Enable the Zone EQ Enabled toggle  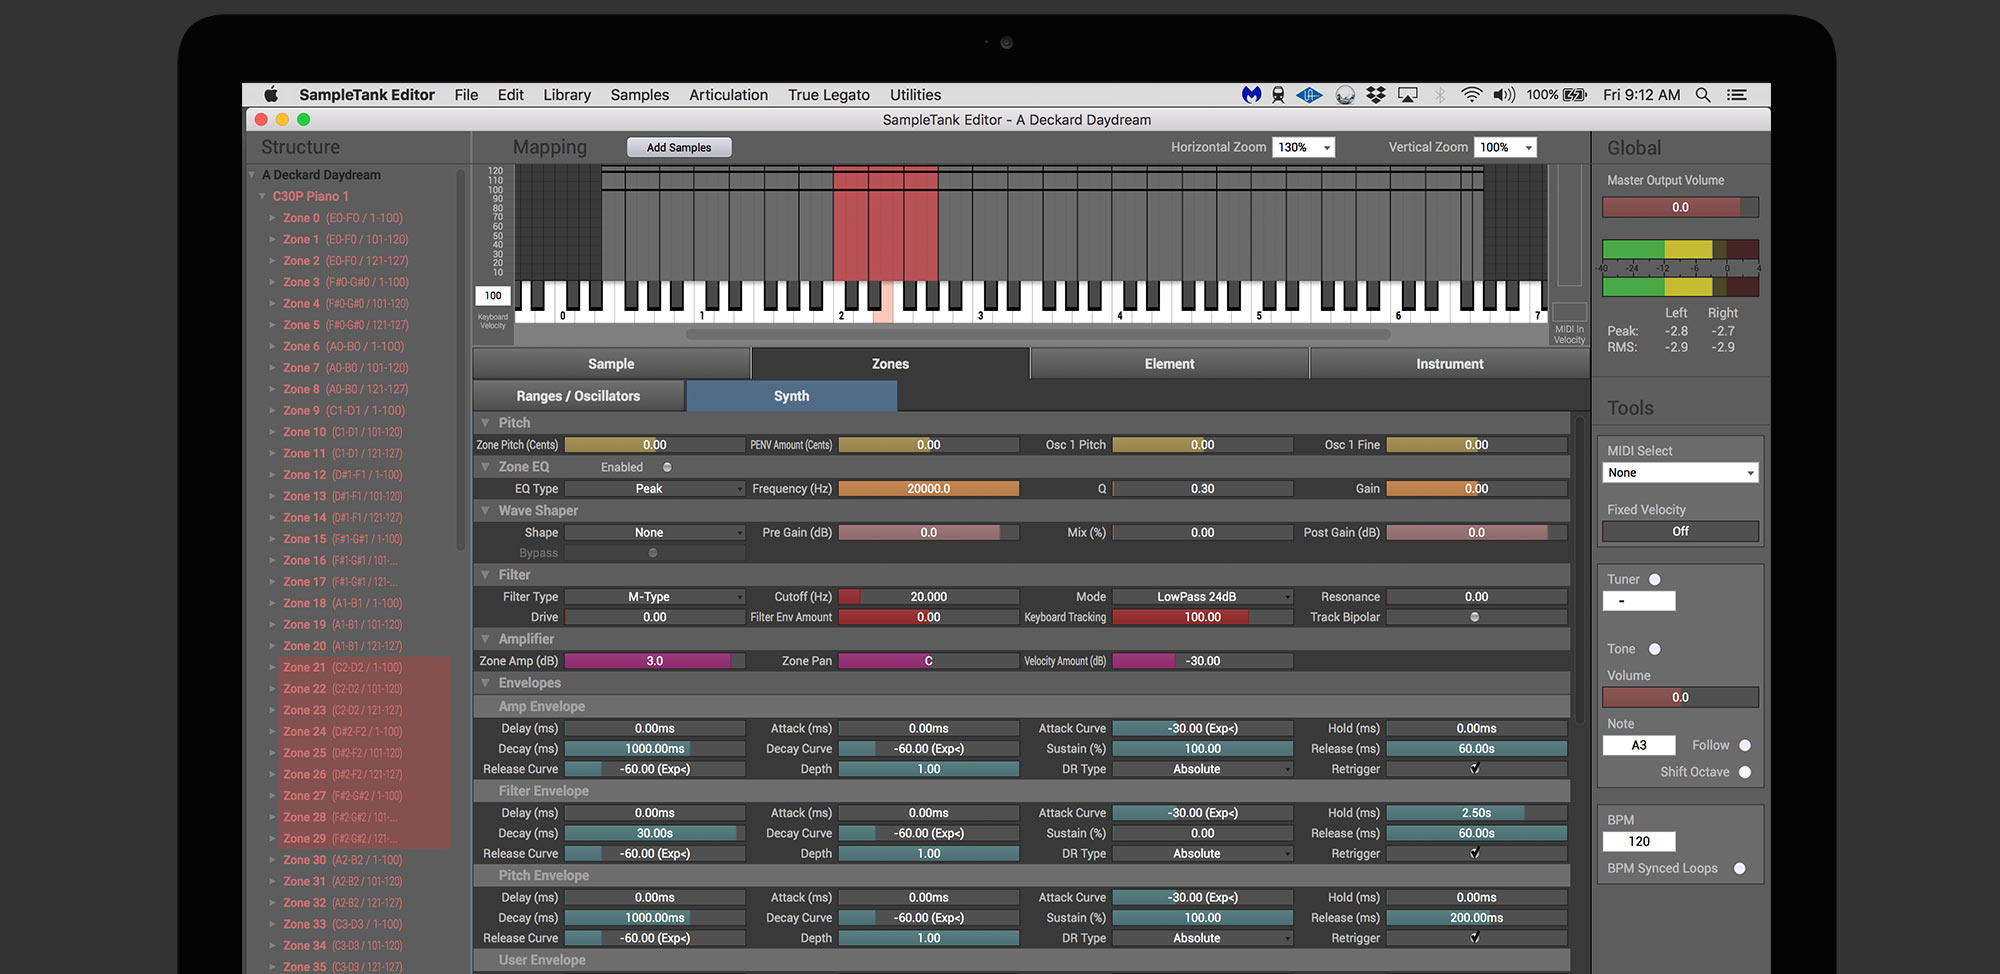(666, 467)
